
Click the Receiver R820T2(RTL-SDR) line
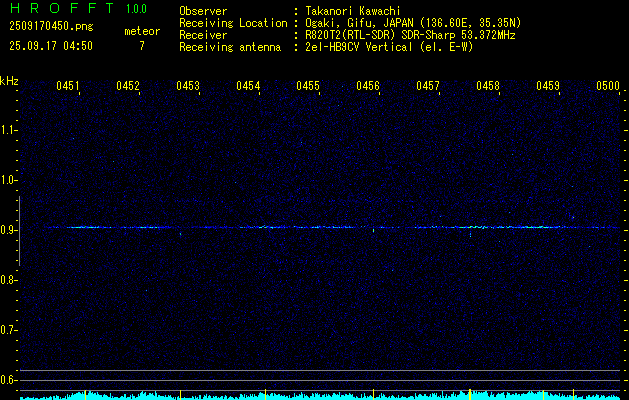click(x=410, y=35)
